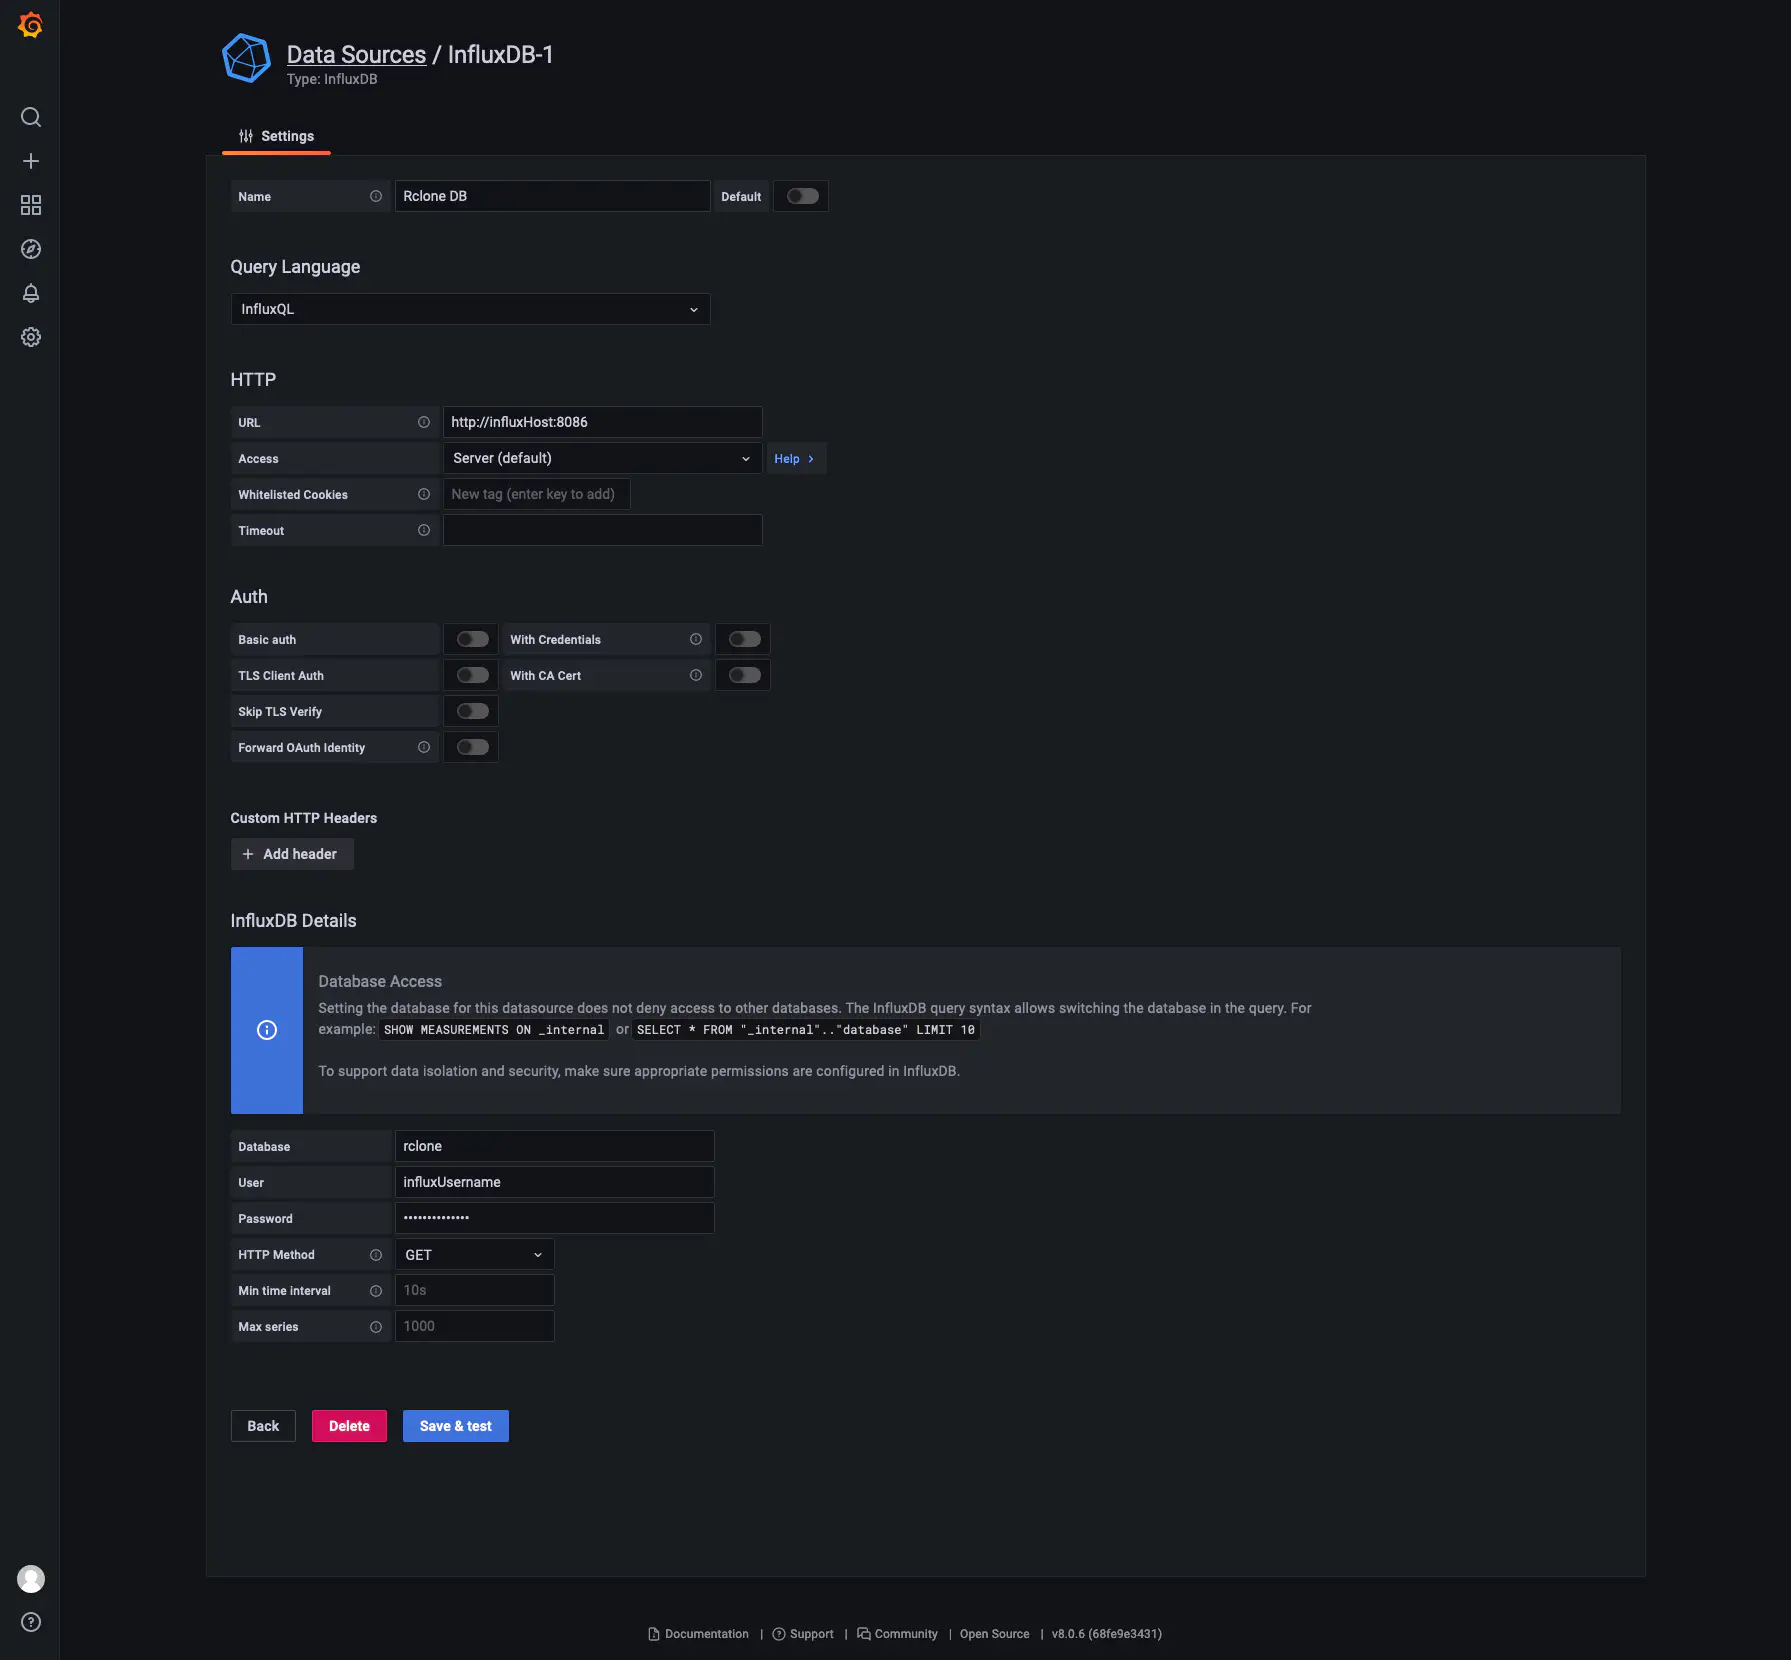Enable the With Credentials toggle
This screenshot has height=1660, width=1791.
pos(744,639)
